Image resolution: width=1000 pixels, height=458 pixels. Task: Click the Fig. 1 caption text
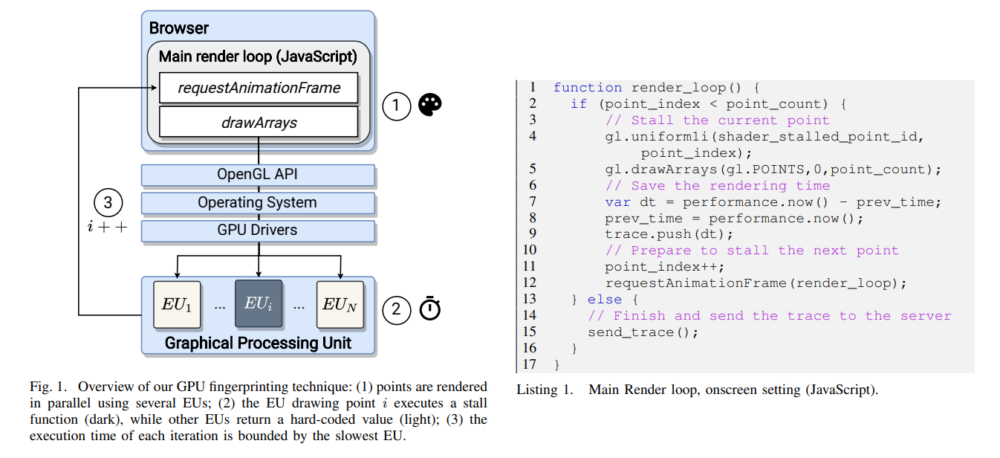(258, 412)
